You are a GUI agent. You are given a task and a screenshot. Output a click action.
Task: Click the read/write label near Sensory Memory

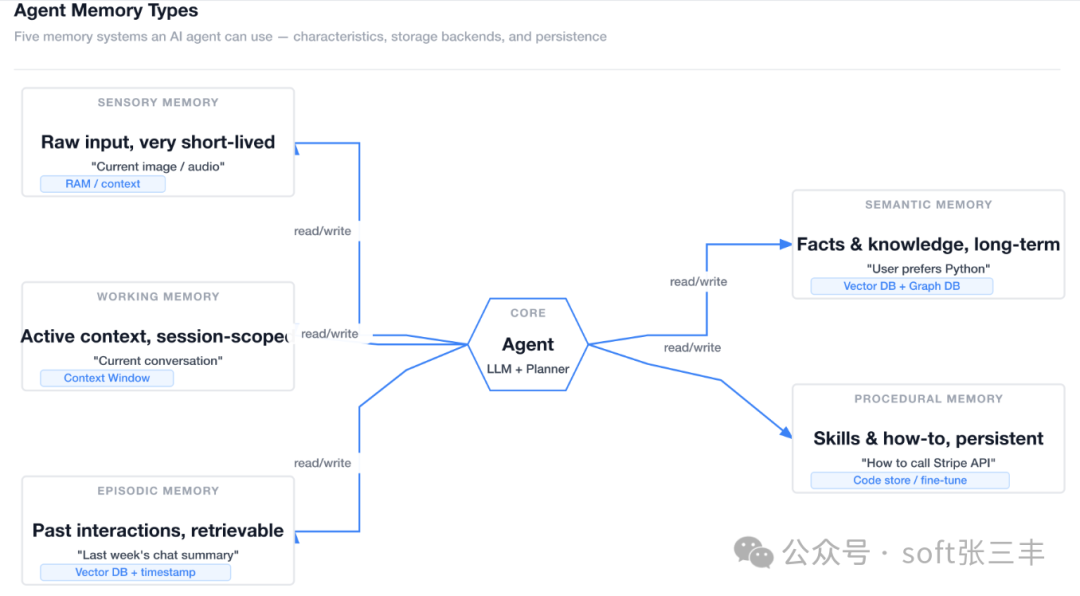(x=322, y=231)
